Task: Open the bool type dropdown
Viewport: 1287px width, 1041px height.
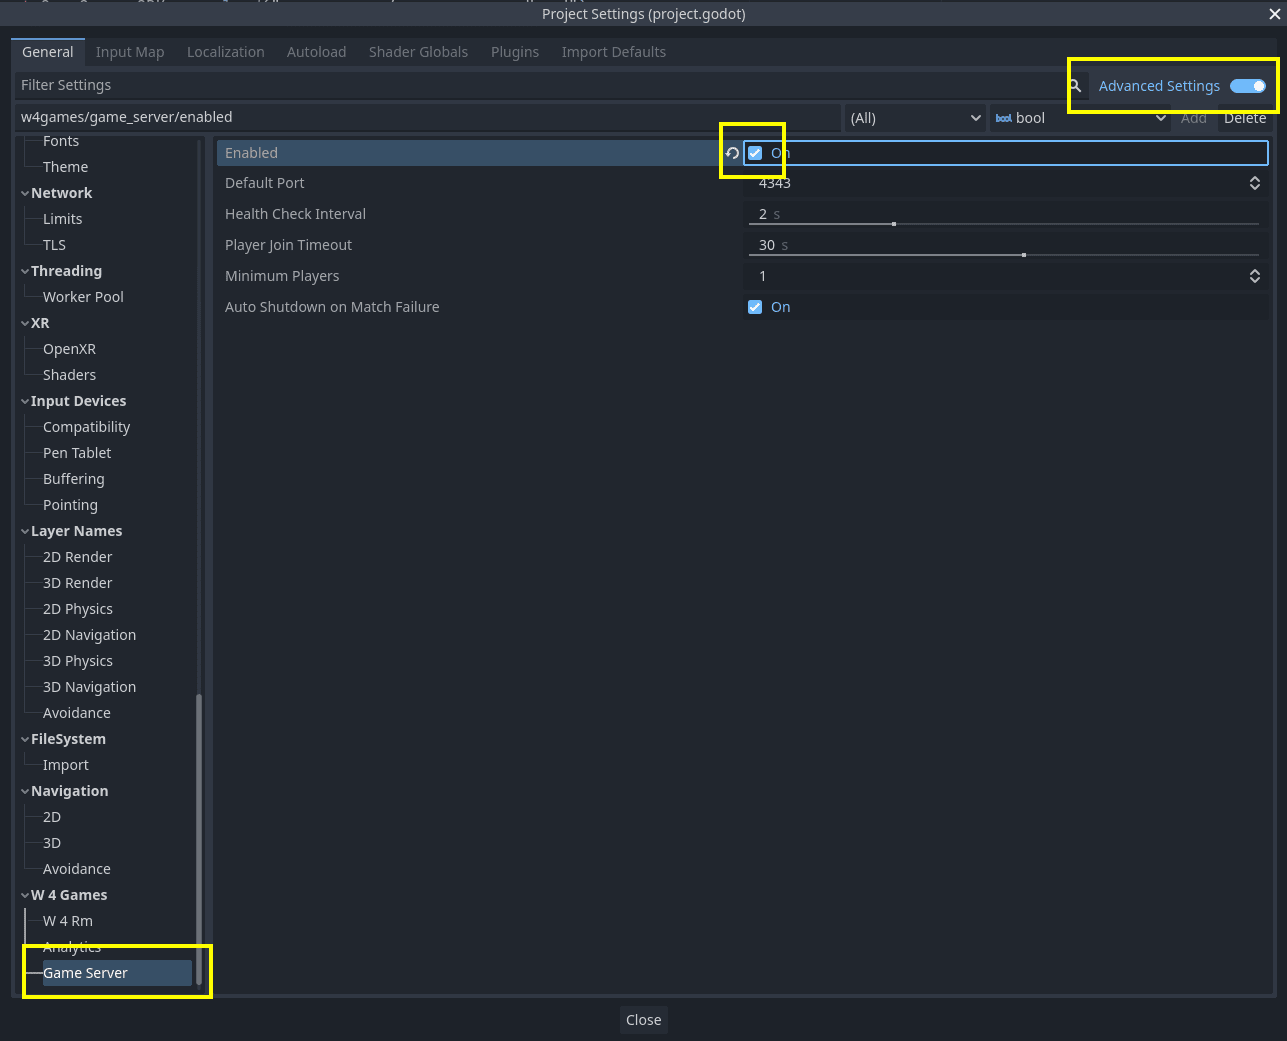Action: coord(1160,117)
